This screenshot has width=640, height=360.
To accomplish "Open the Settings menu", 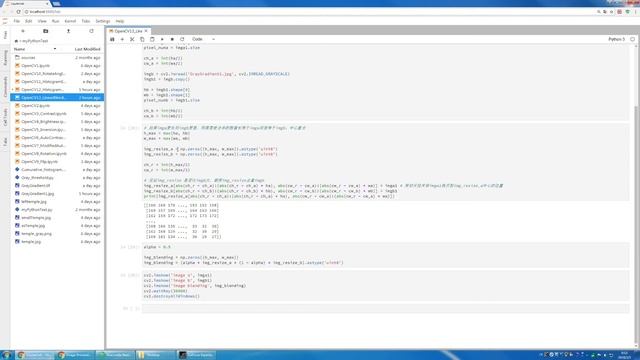I will click(x=103, y=21).
